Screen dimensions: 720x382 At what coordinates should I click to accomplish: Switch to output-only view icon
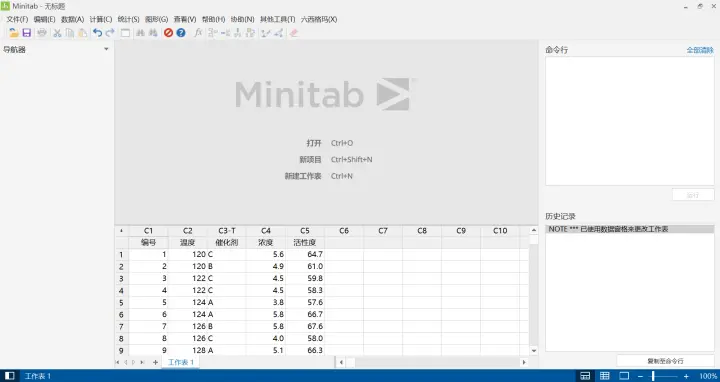(624, 376)
